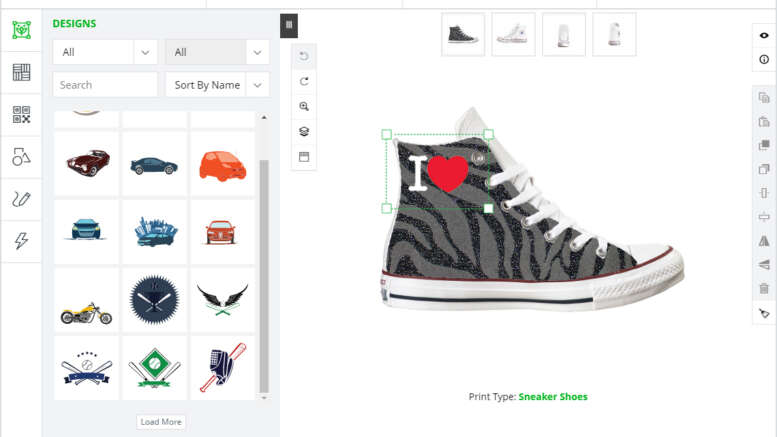Select the third sneaker view thumbnail

[x=564, y=35]
